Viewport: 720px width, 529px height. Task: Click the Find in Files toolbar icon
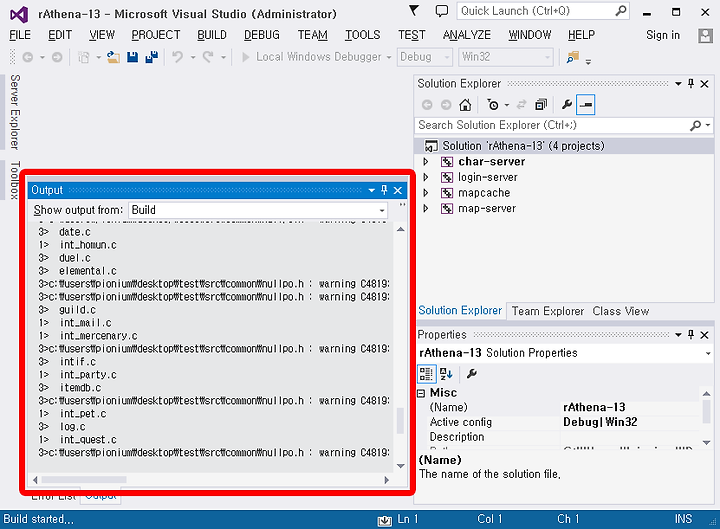(573, 57)
